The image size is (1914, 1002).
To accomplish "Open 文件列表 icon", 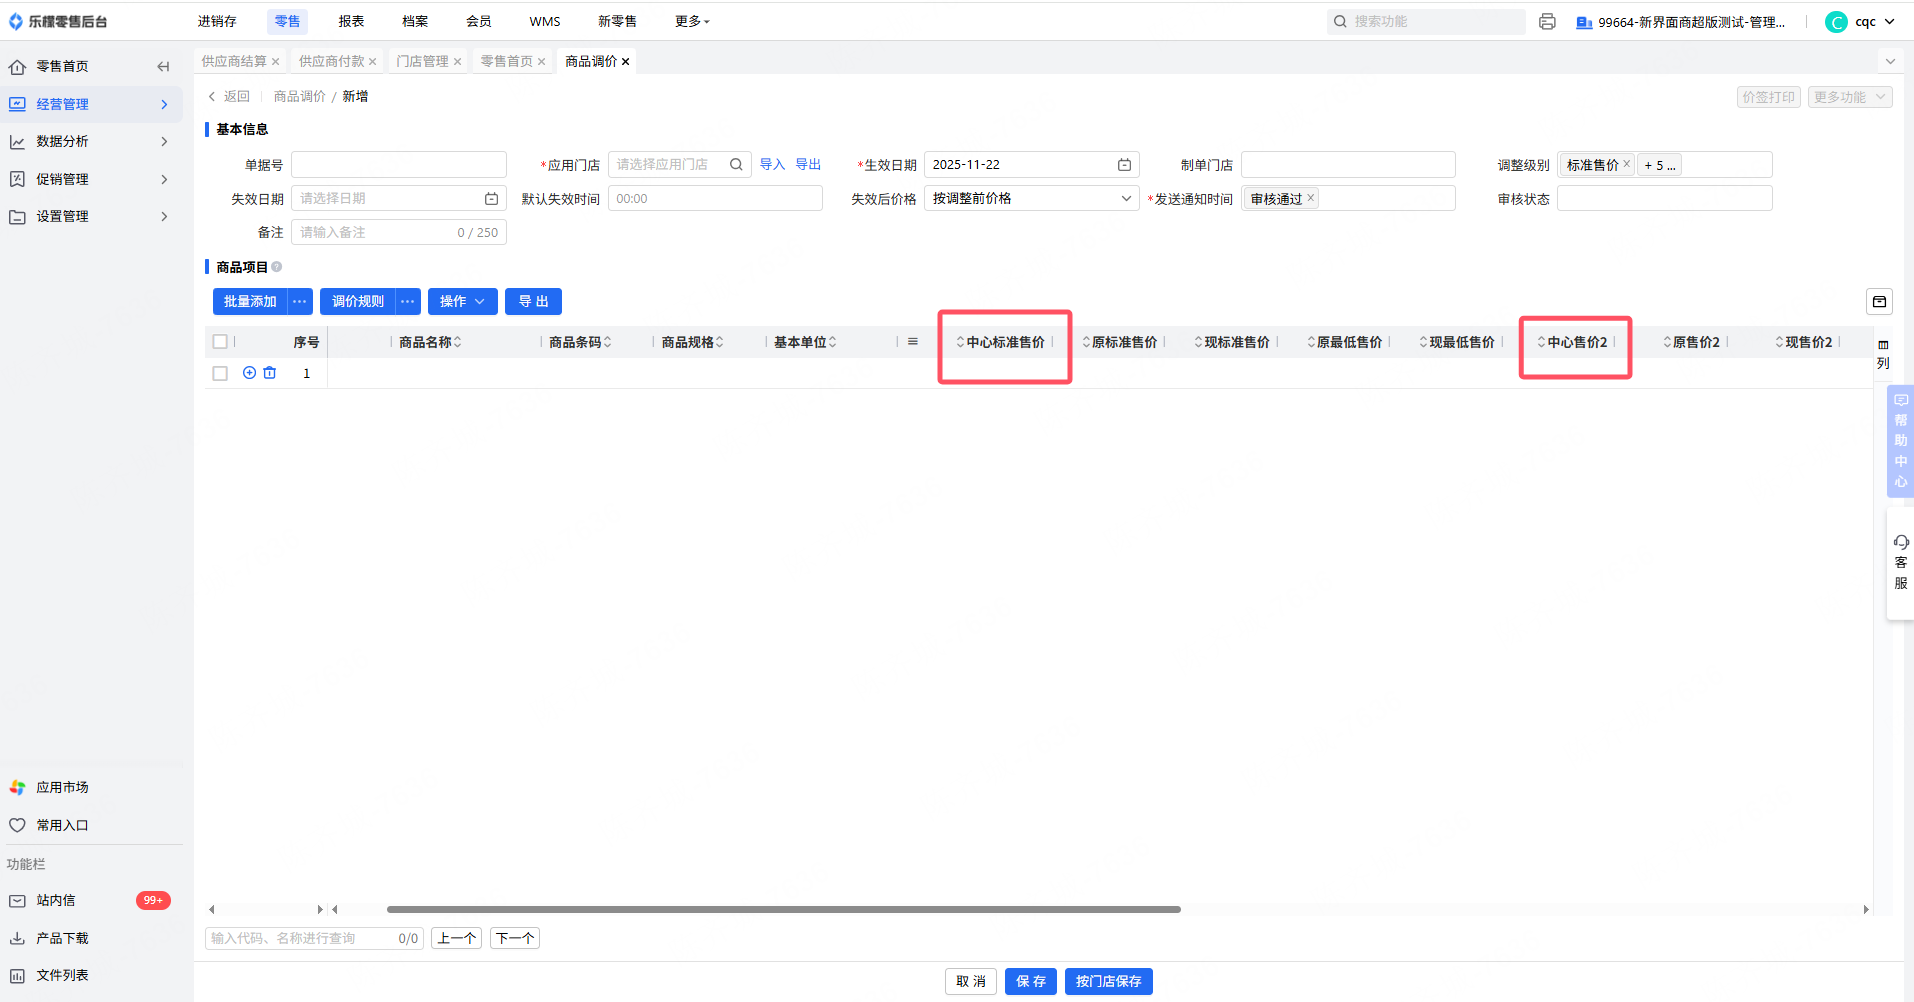I will pyautogui.click(x=17, y=976).
